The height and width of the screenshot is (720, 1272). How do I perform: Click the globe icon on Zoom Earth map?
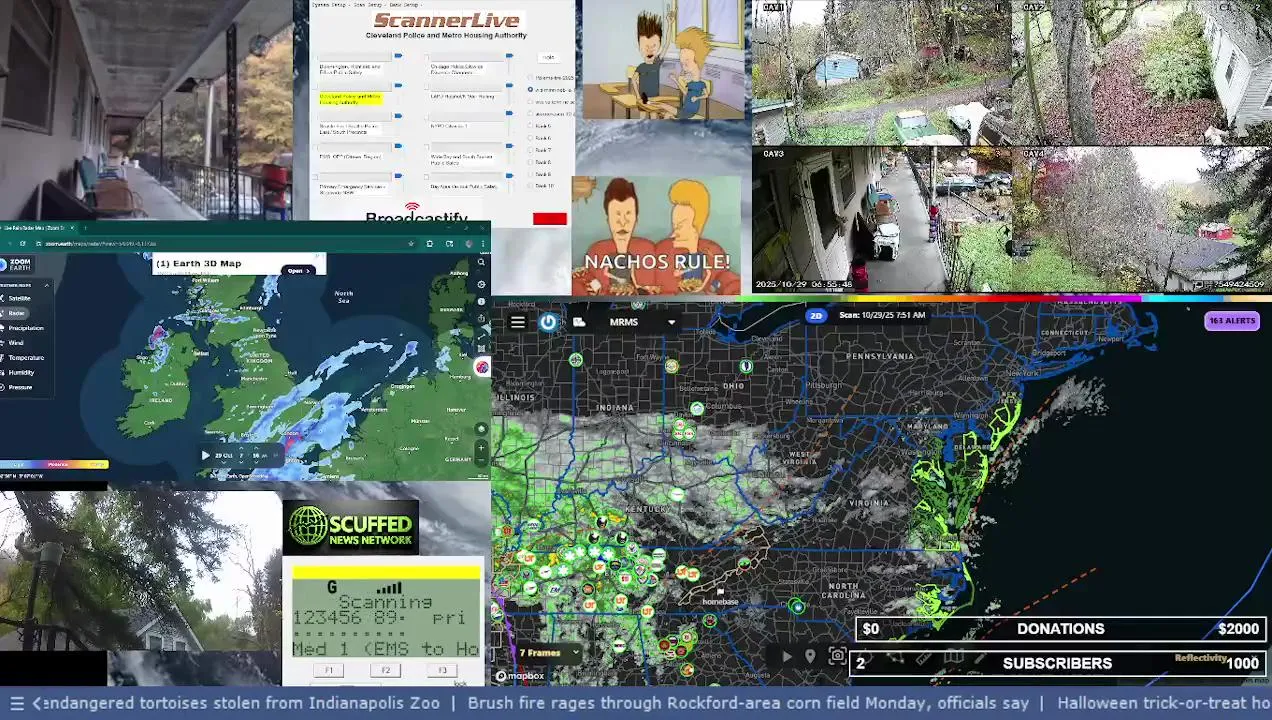(481, 429)
